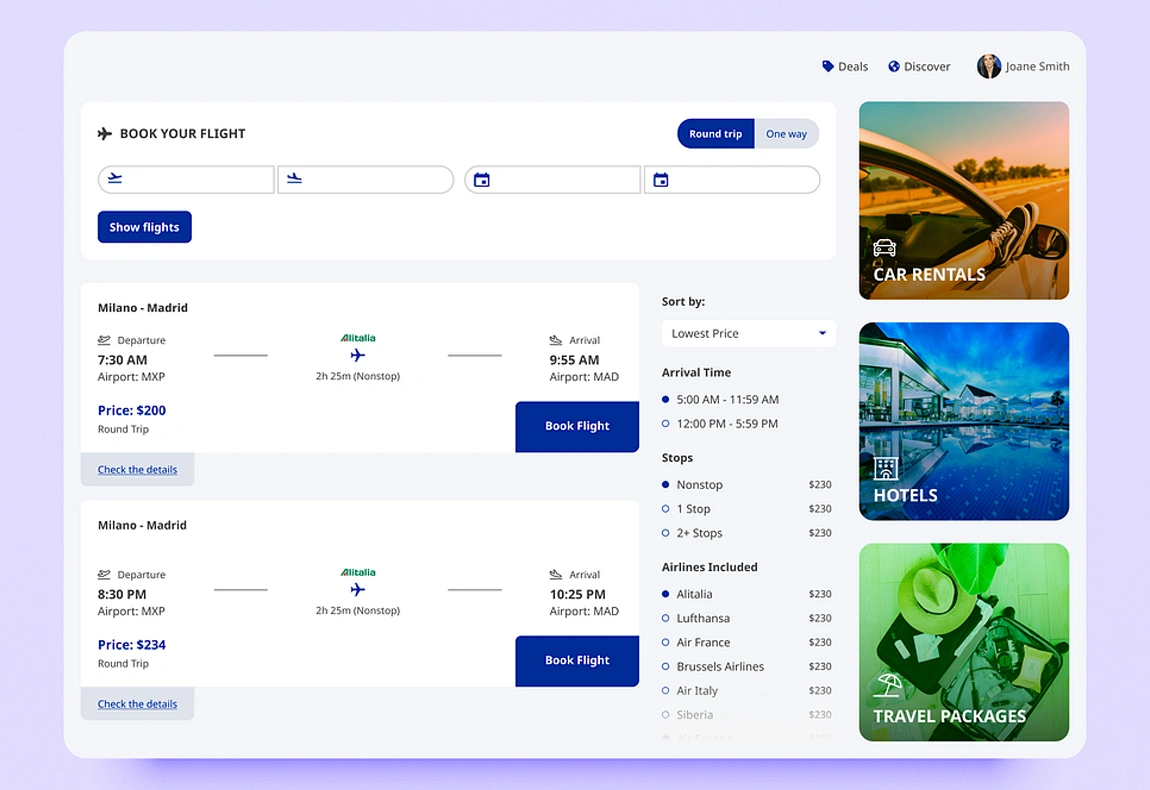Click Joane Smith's profile avatar

[x=989, y=66]
